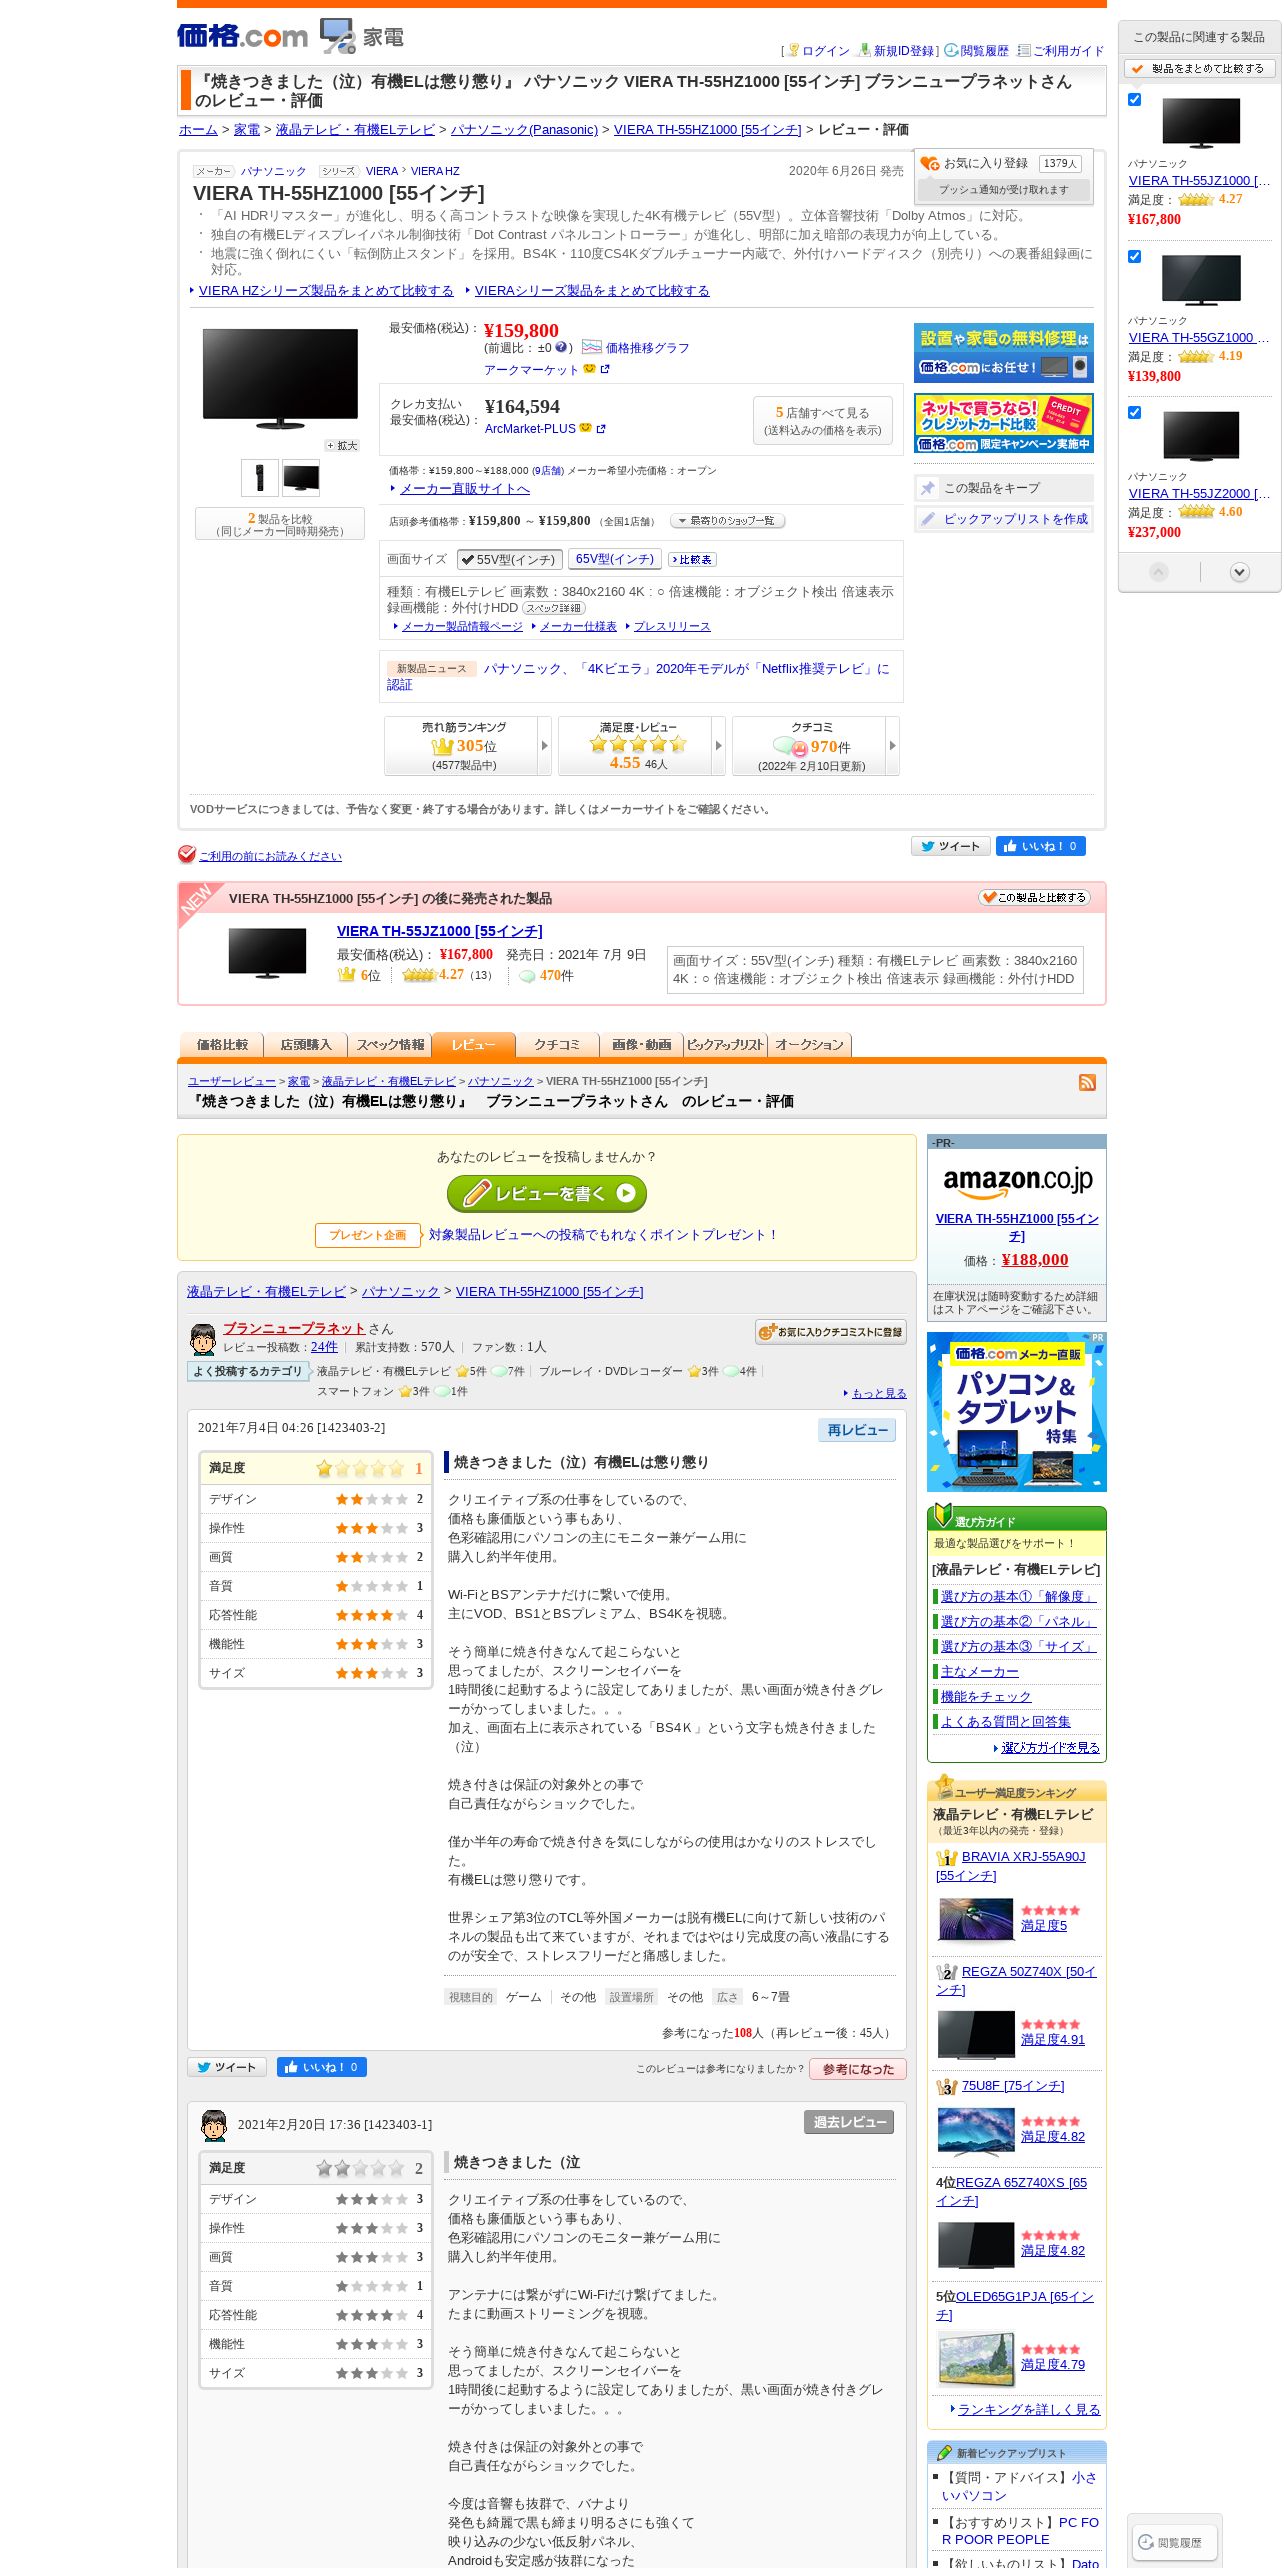This screenshot has height=2568, width=1284.
Task: Open the price trend graph icon
Action: tap(592, 347)
